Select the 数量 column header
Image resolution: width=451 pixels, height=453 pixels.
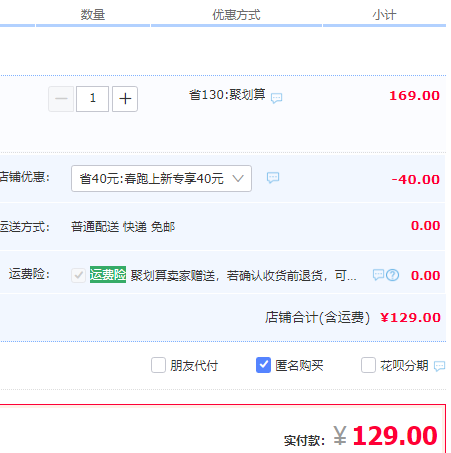[x=93, y=15]
